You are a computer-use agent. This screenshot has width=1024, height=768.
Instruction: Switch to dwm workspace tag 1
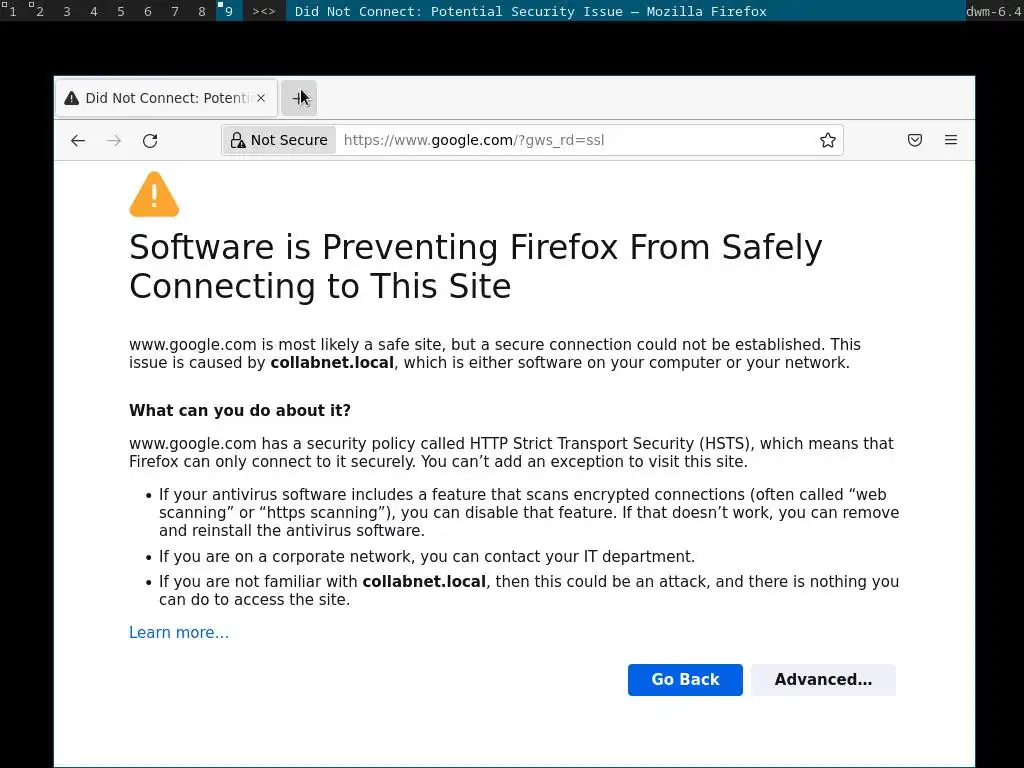(x=12, y=11)
